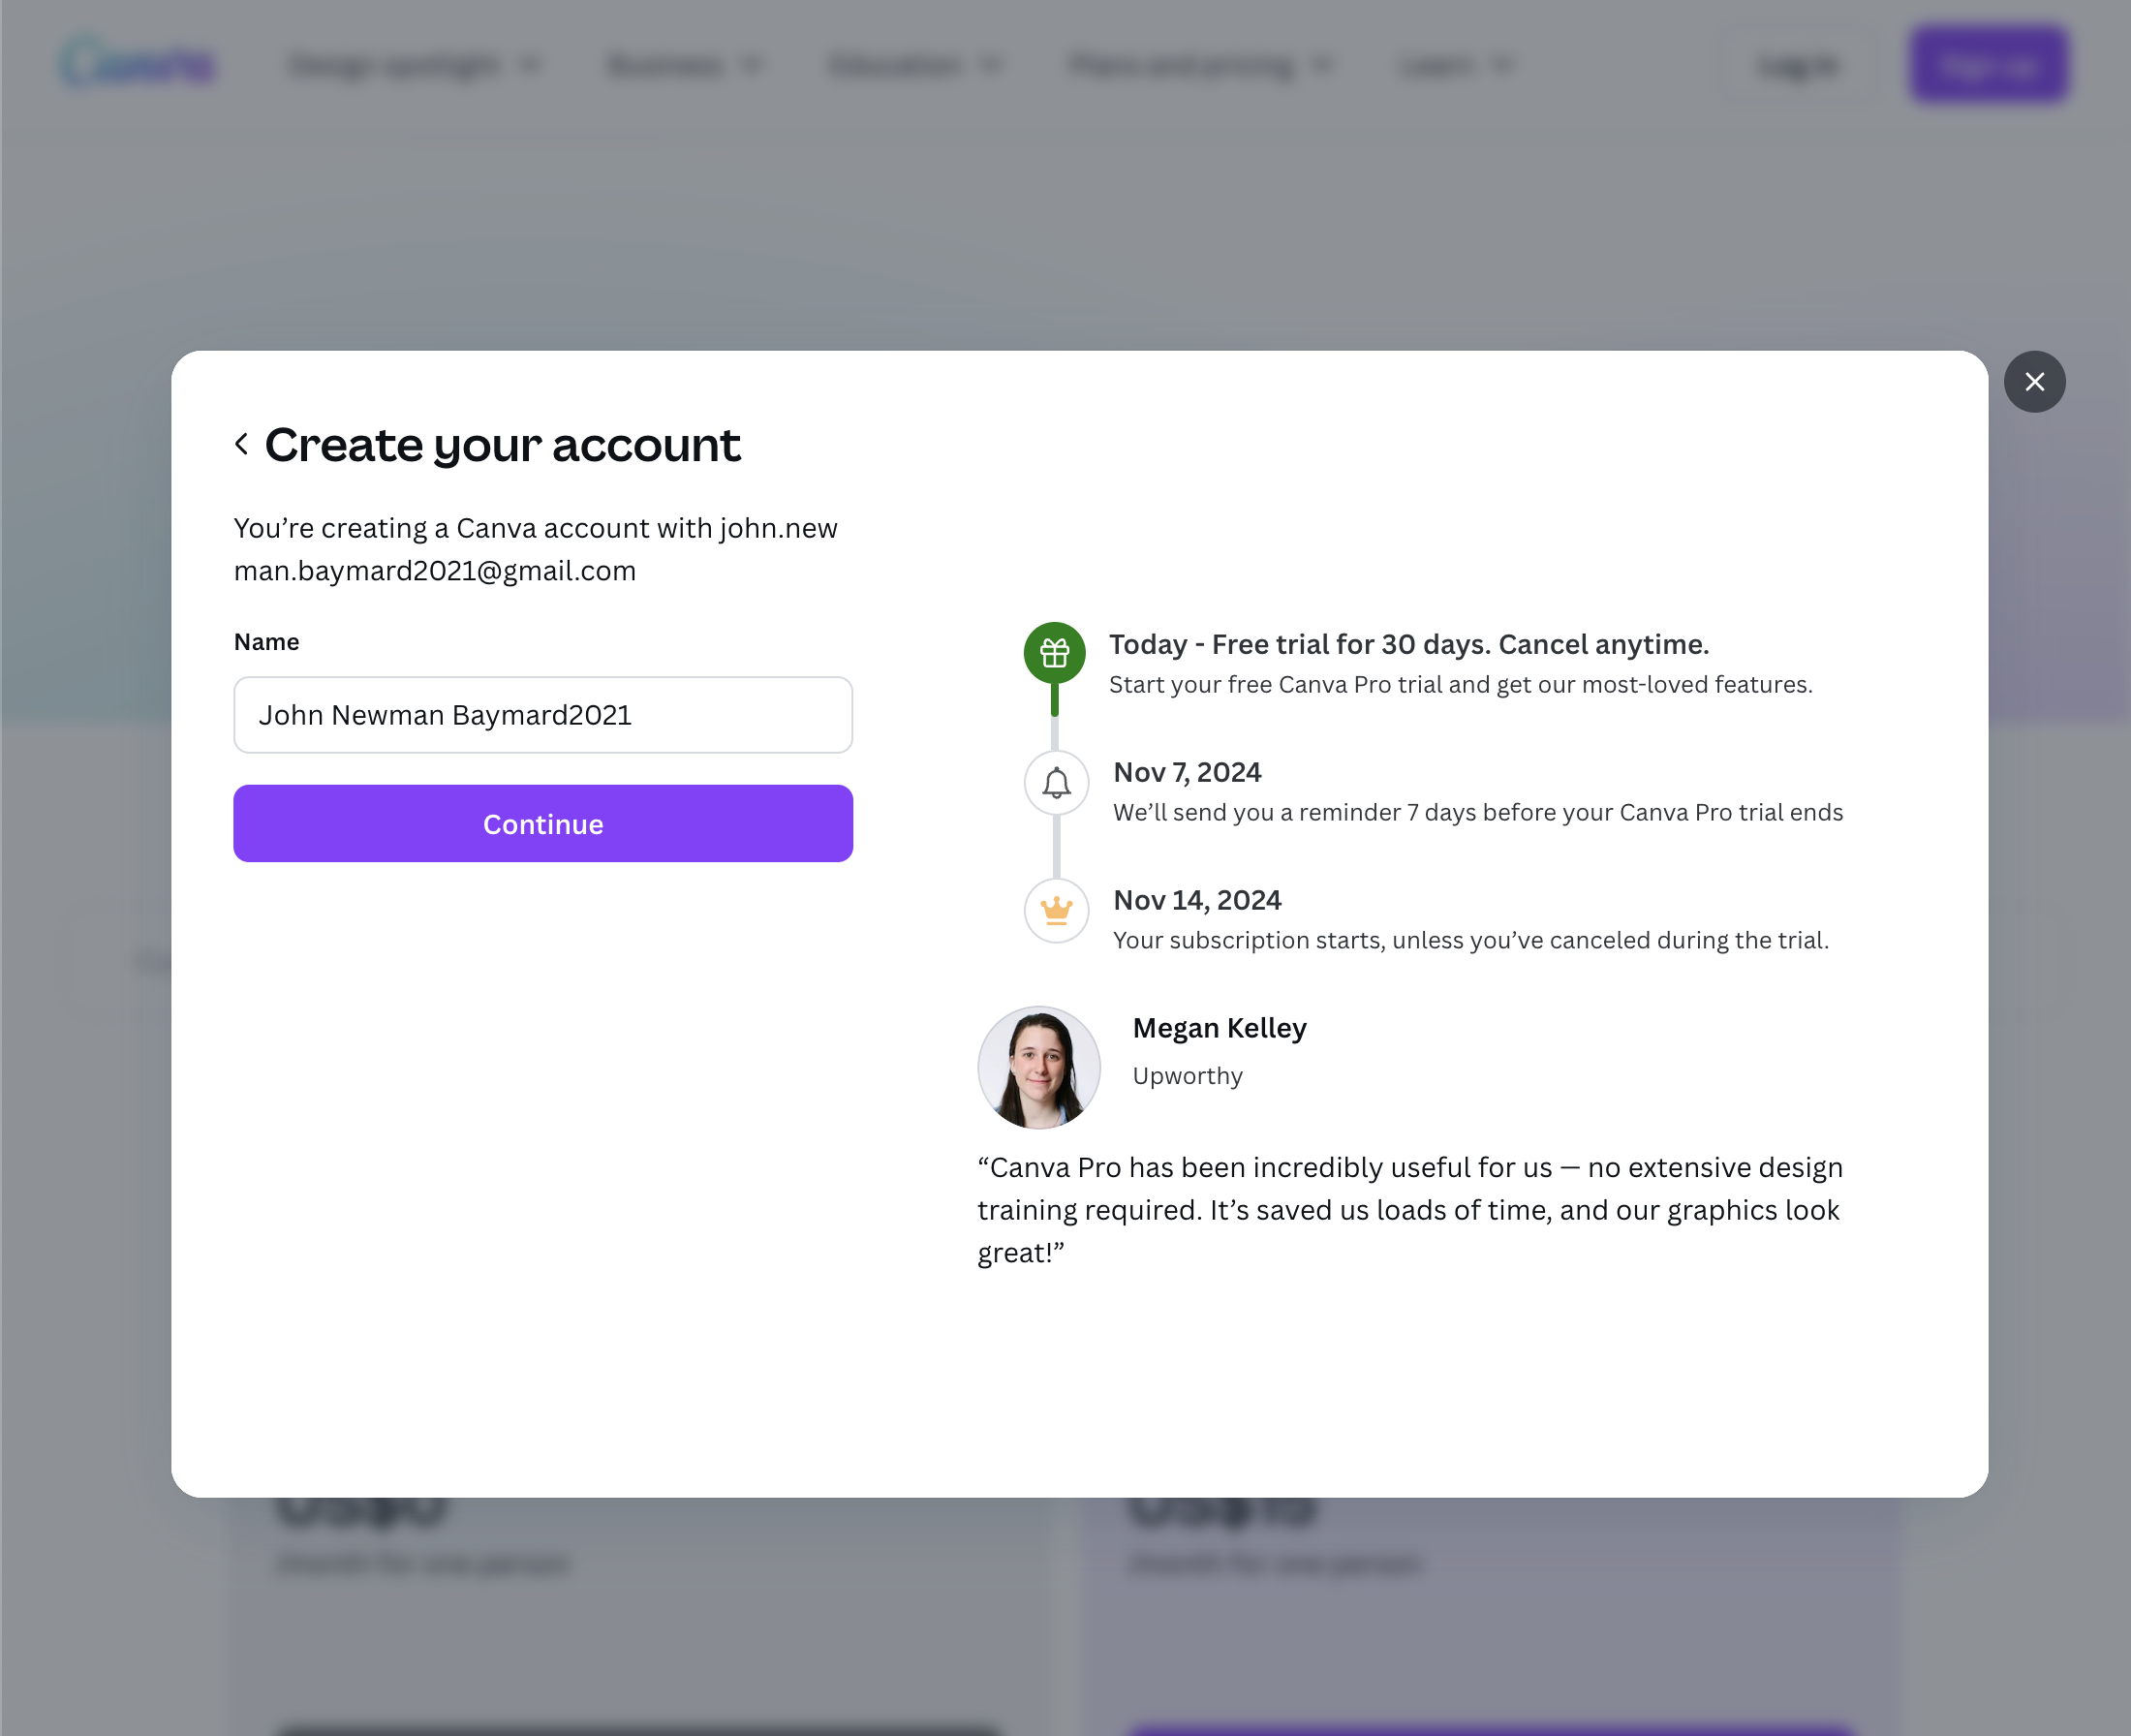Click the purple Sign up button
This screenshot has width=2131, height=1736.
[x=1988, y=64]
